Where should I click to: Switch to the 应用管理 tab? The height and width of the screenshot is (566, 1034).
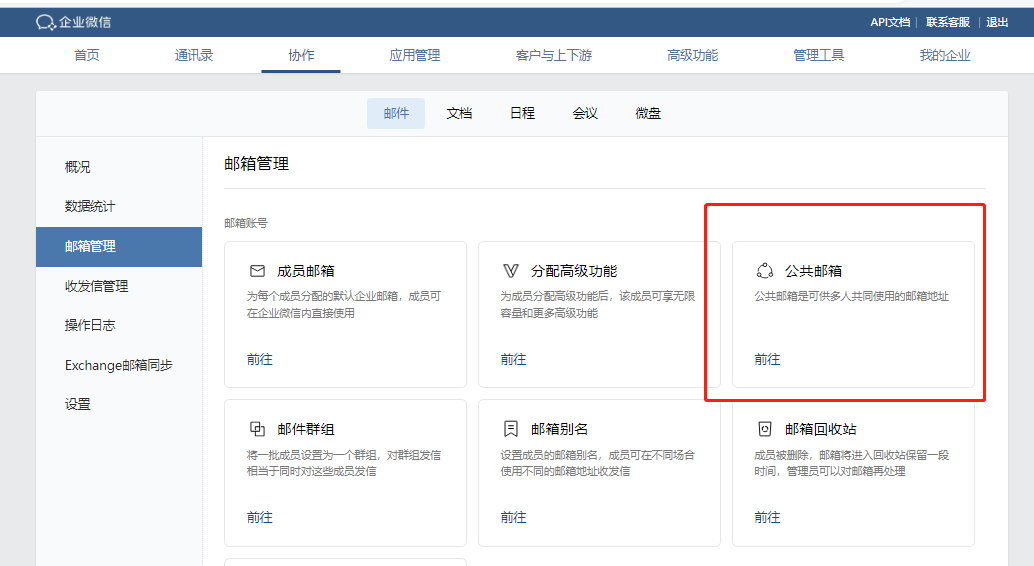click(414, 55)
